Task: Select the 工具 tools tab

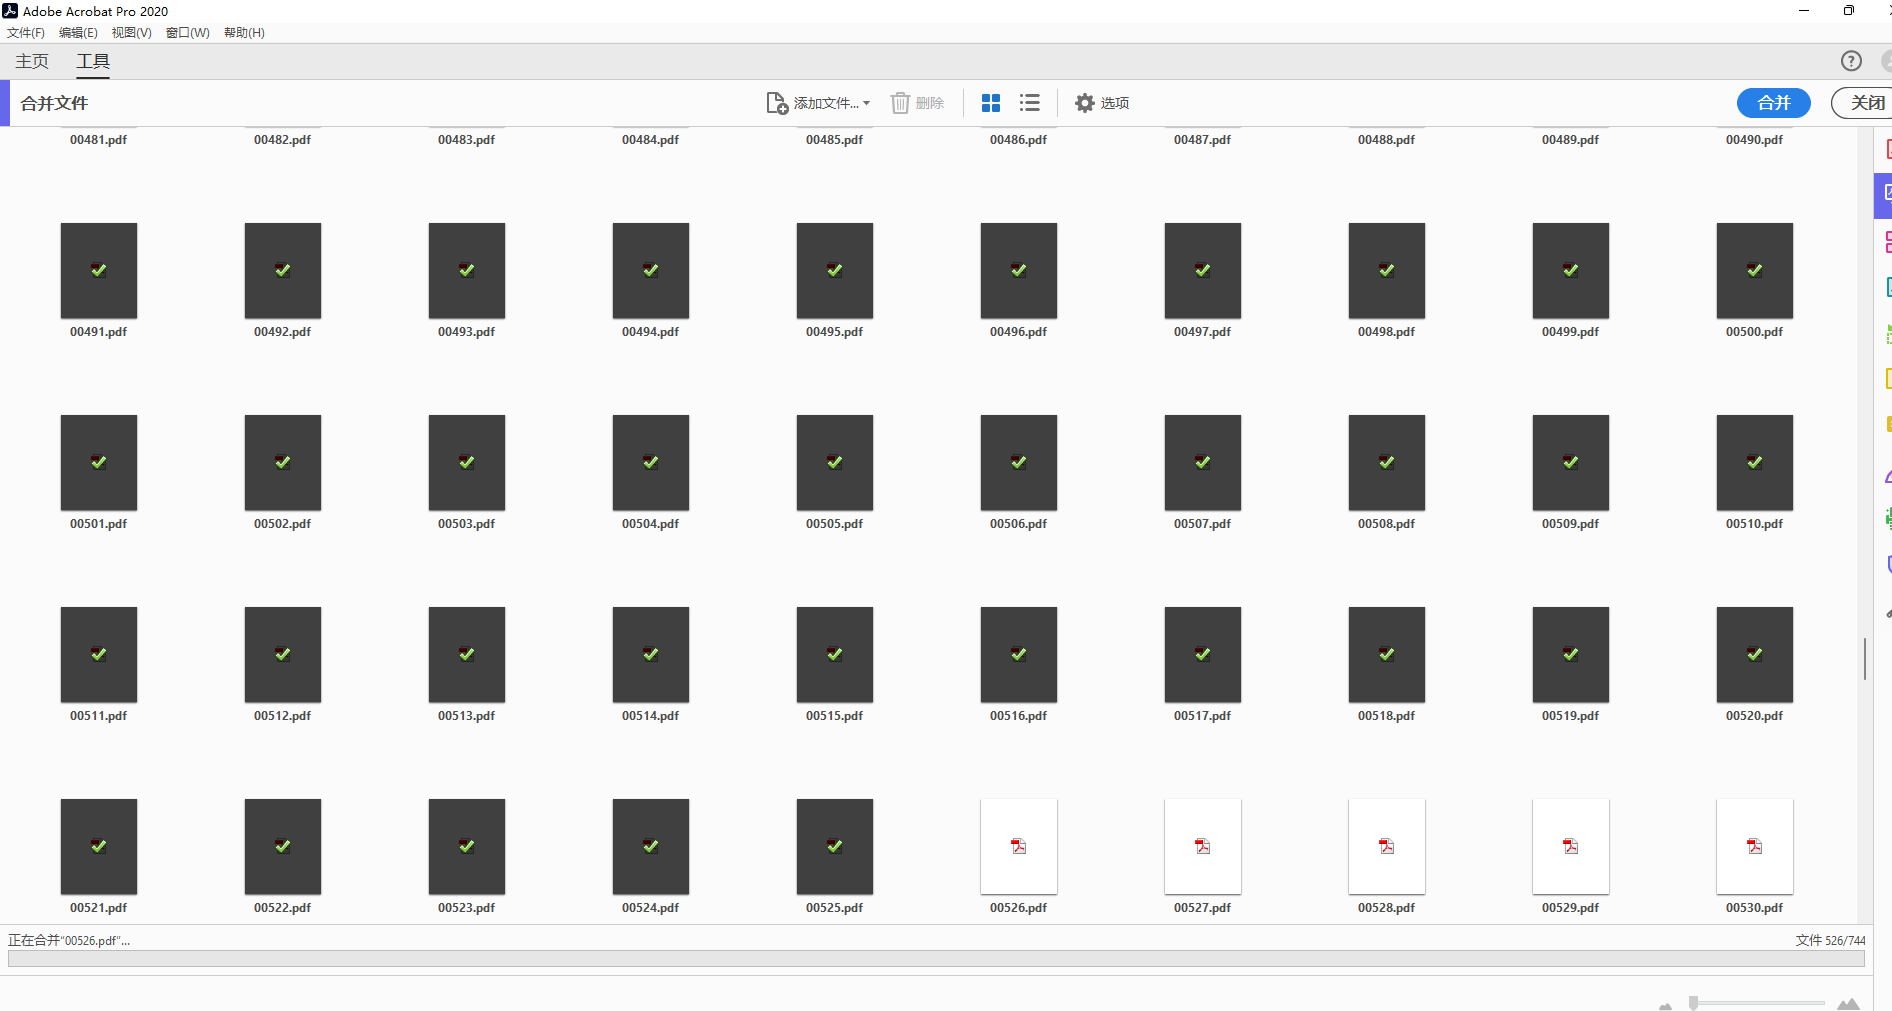Action: (93, 61)
